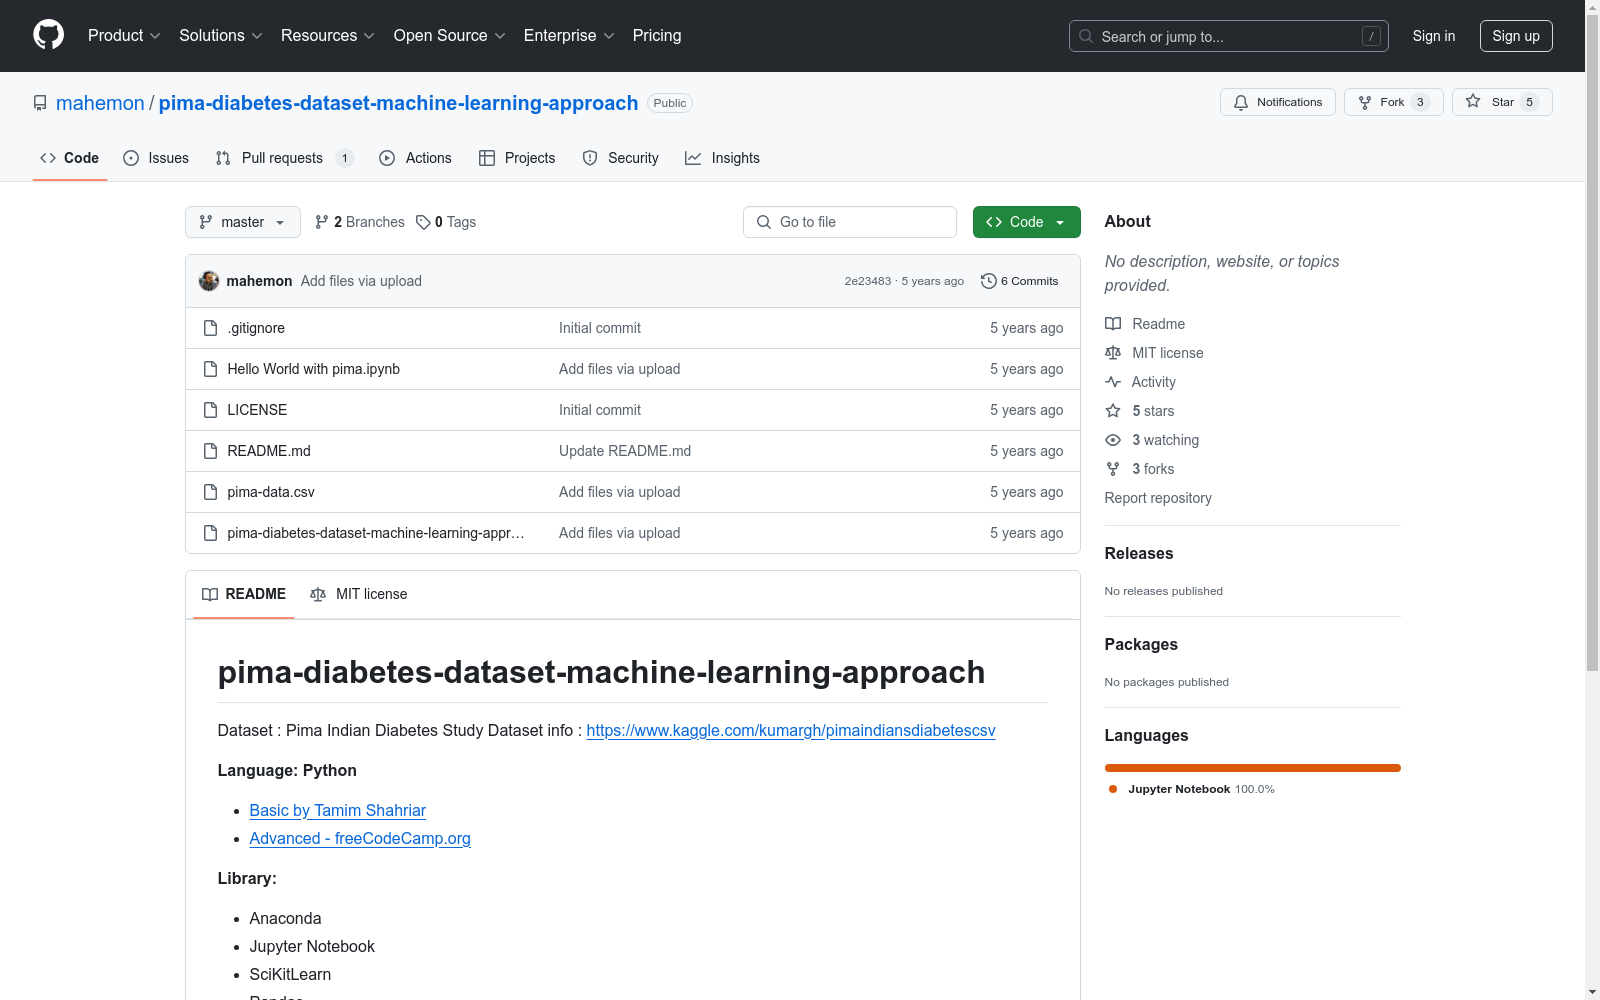Click the star icon to star repository
The width and height of the screenshot is (1600, 1000).
click(1473, 101)
